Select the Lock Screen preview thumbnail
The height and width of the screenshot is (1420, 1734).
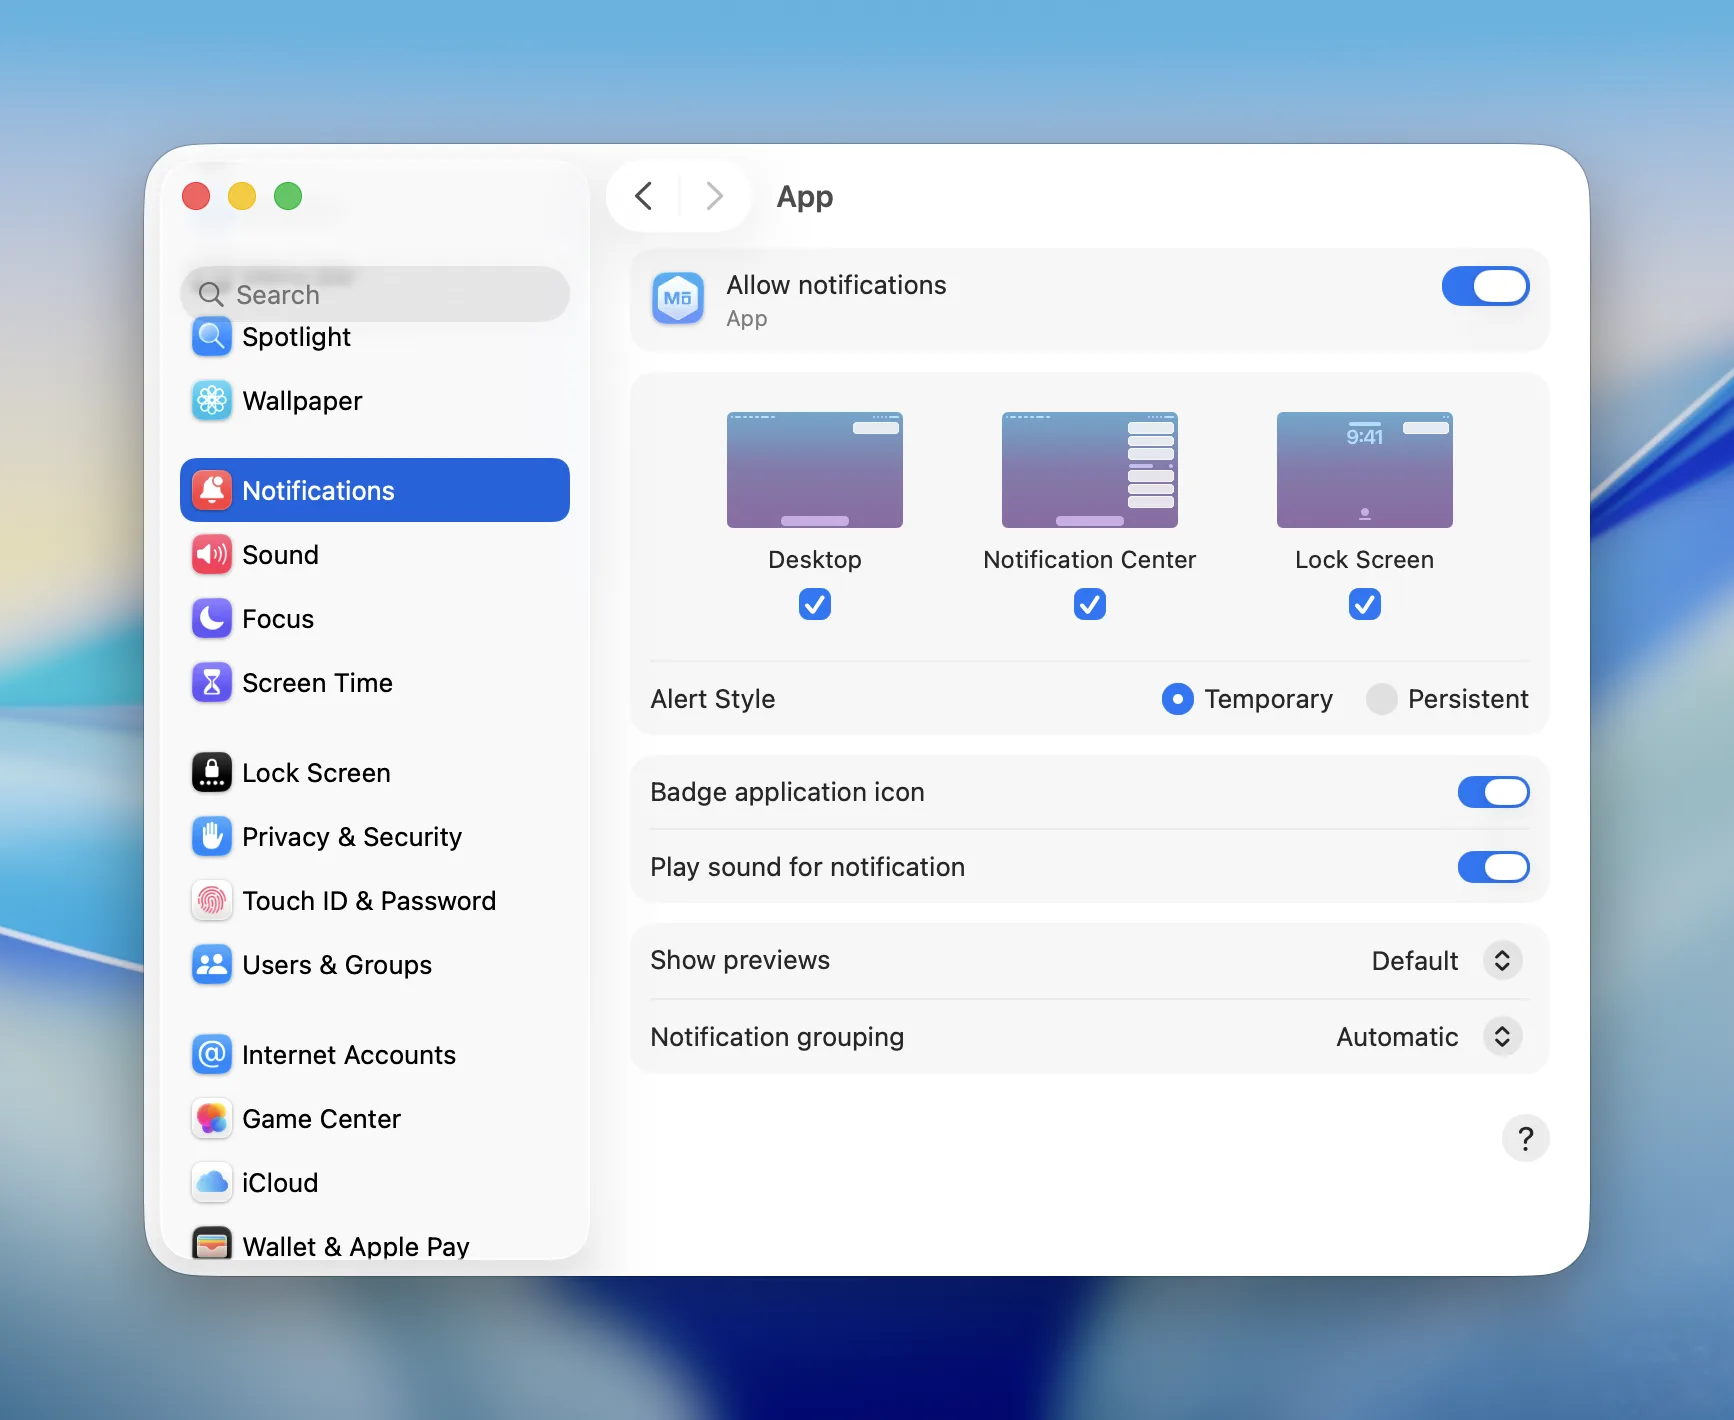coord(1364,470)
